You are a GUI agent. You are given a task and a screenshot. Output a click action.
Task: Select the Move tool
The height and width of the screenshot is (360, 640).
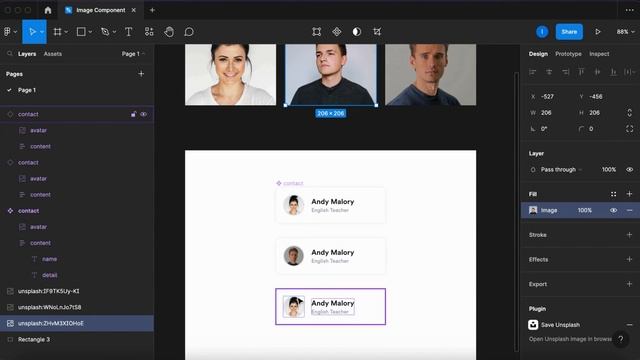(32, 32)
